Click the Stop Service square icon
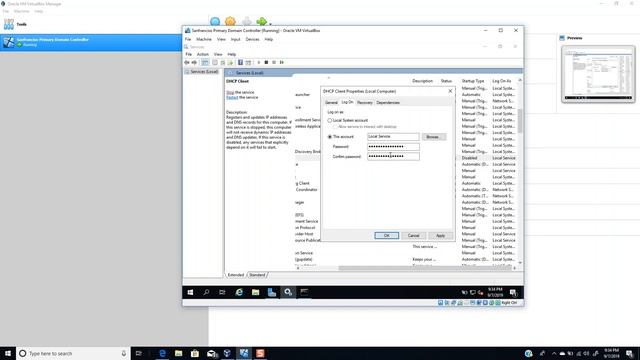The image size is (640, 360). tap(266, 62)
